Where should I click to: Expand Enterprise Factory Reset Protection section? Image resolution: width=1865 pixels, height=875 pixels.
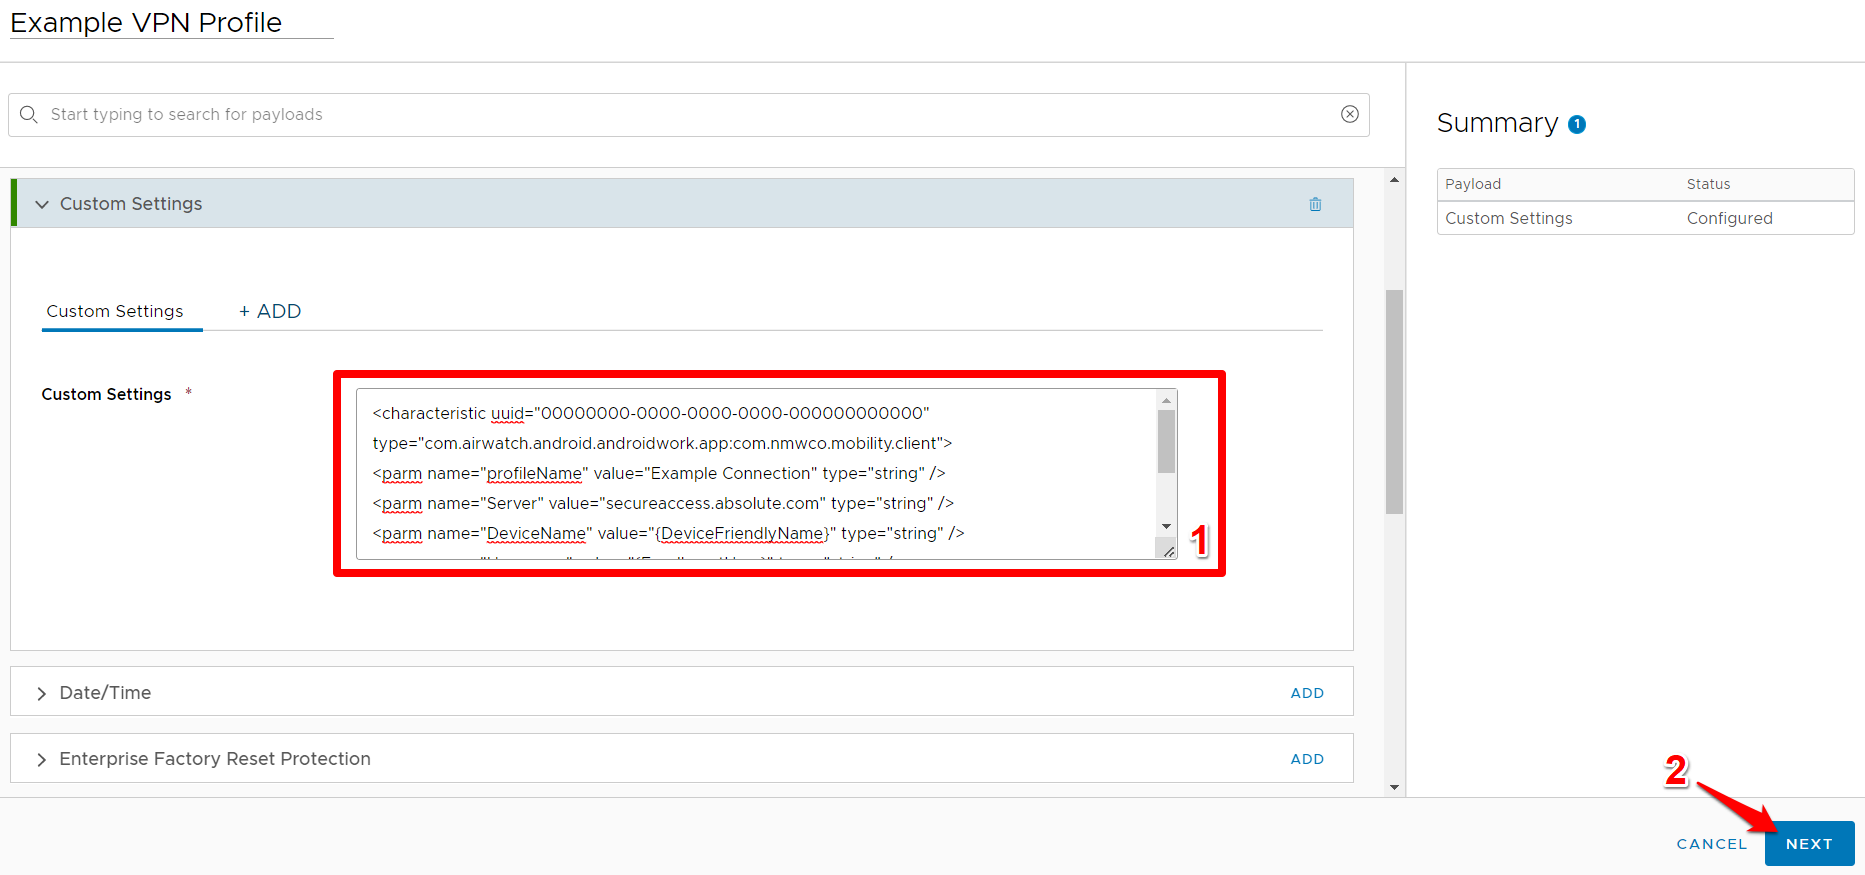pos(41,759)
